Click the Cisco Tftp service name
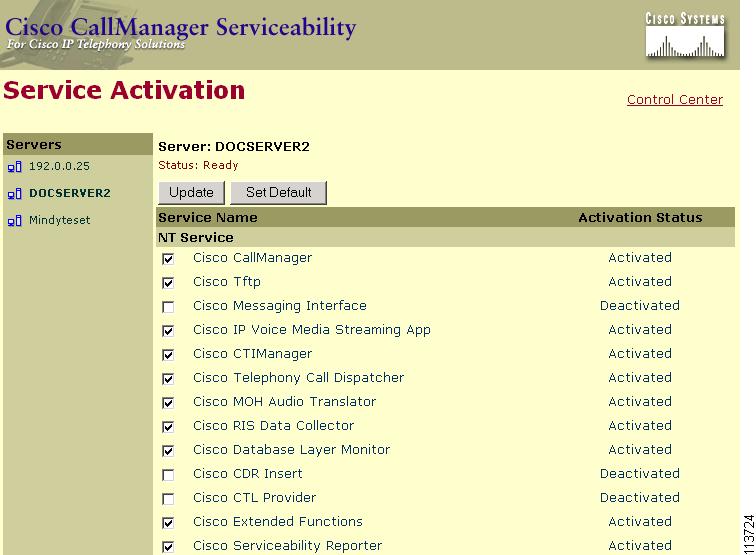This screenshot has height=555, width=756. [x=227, y=282]
